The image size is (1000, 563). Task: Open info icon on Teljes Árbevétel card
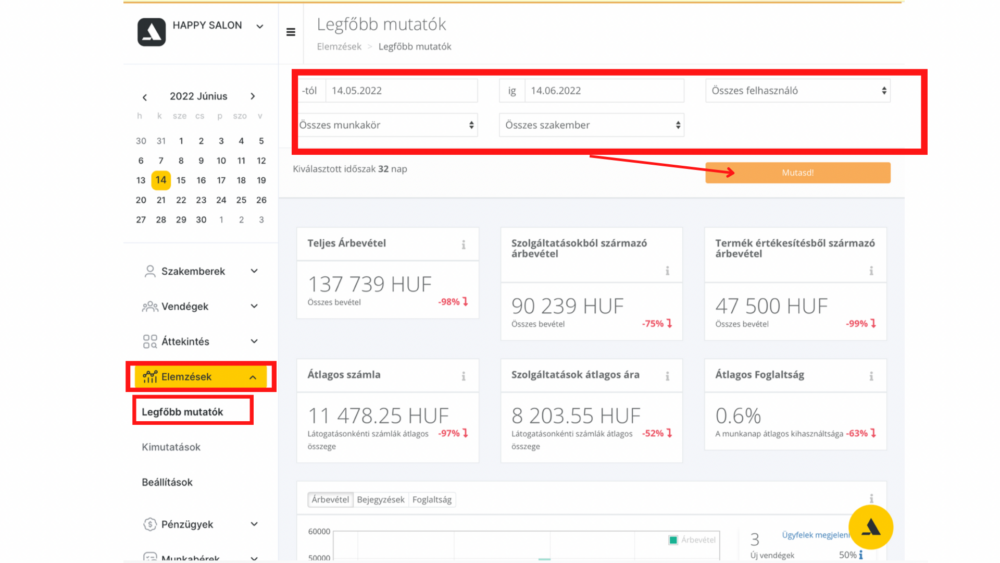point(464,245)
